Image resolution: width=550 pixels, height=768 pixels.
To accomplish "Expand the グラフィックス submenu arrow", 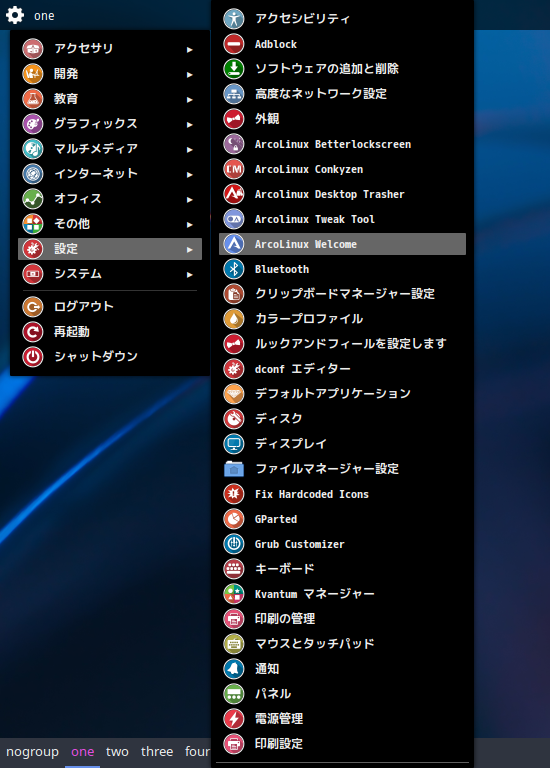I will [190, 124].
